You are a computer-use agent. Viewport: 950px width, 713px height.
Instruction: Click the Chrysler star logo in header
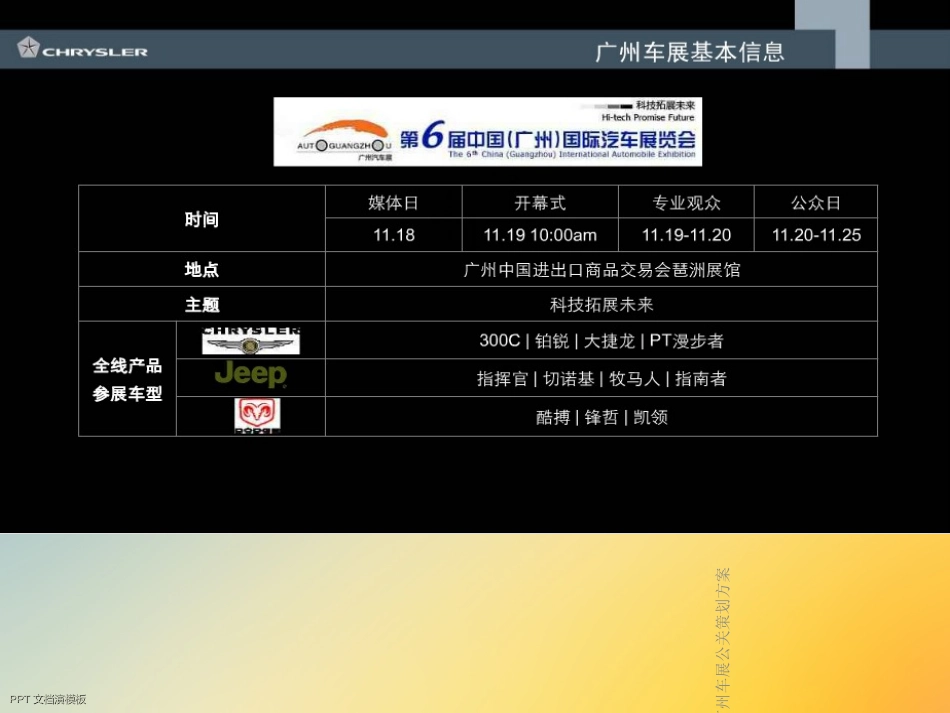(x=28, y=47)
